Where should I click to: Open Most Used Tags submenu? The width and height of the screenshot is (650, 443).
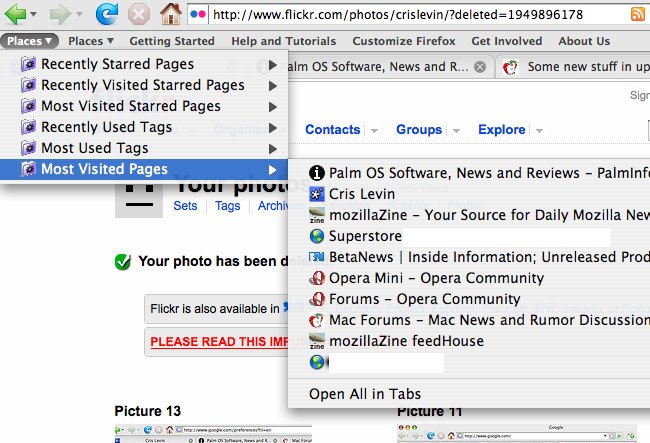pyautogui.click(x=144, y=148)
